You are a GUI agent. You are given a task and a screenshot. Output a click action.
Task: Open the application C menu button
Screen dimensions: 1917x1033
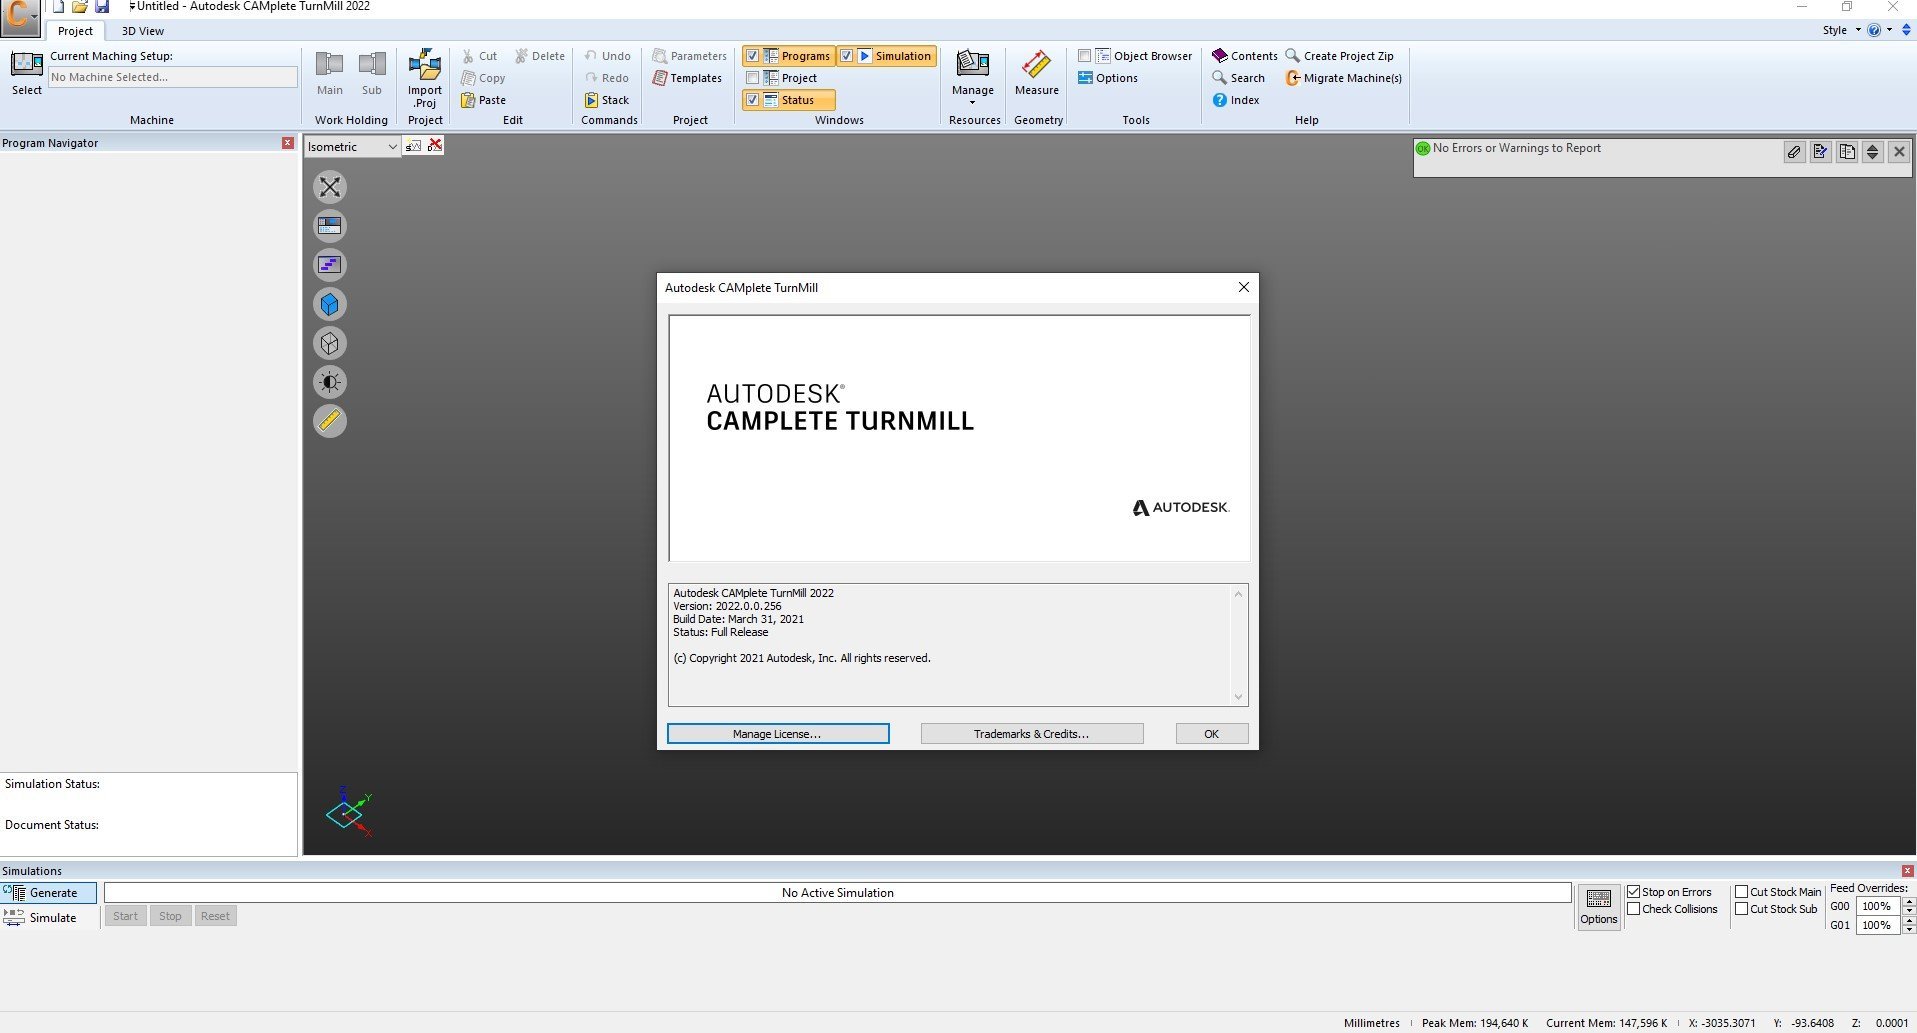click(20, 17)
